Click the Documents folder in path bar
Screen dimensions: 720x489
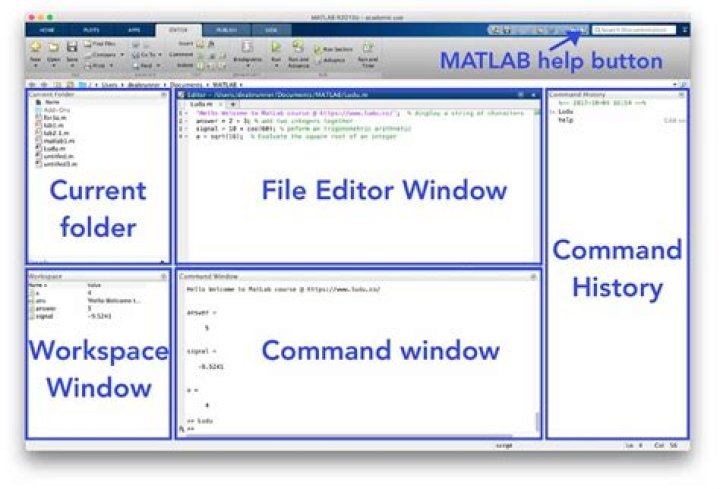click(x=186, y=85)
